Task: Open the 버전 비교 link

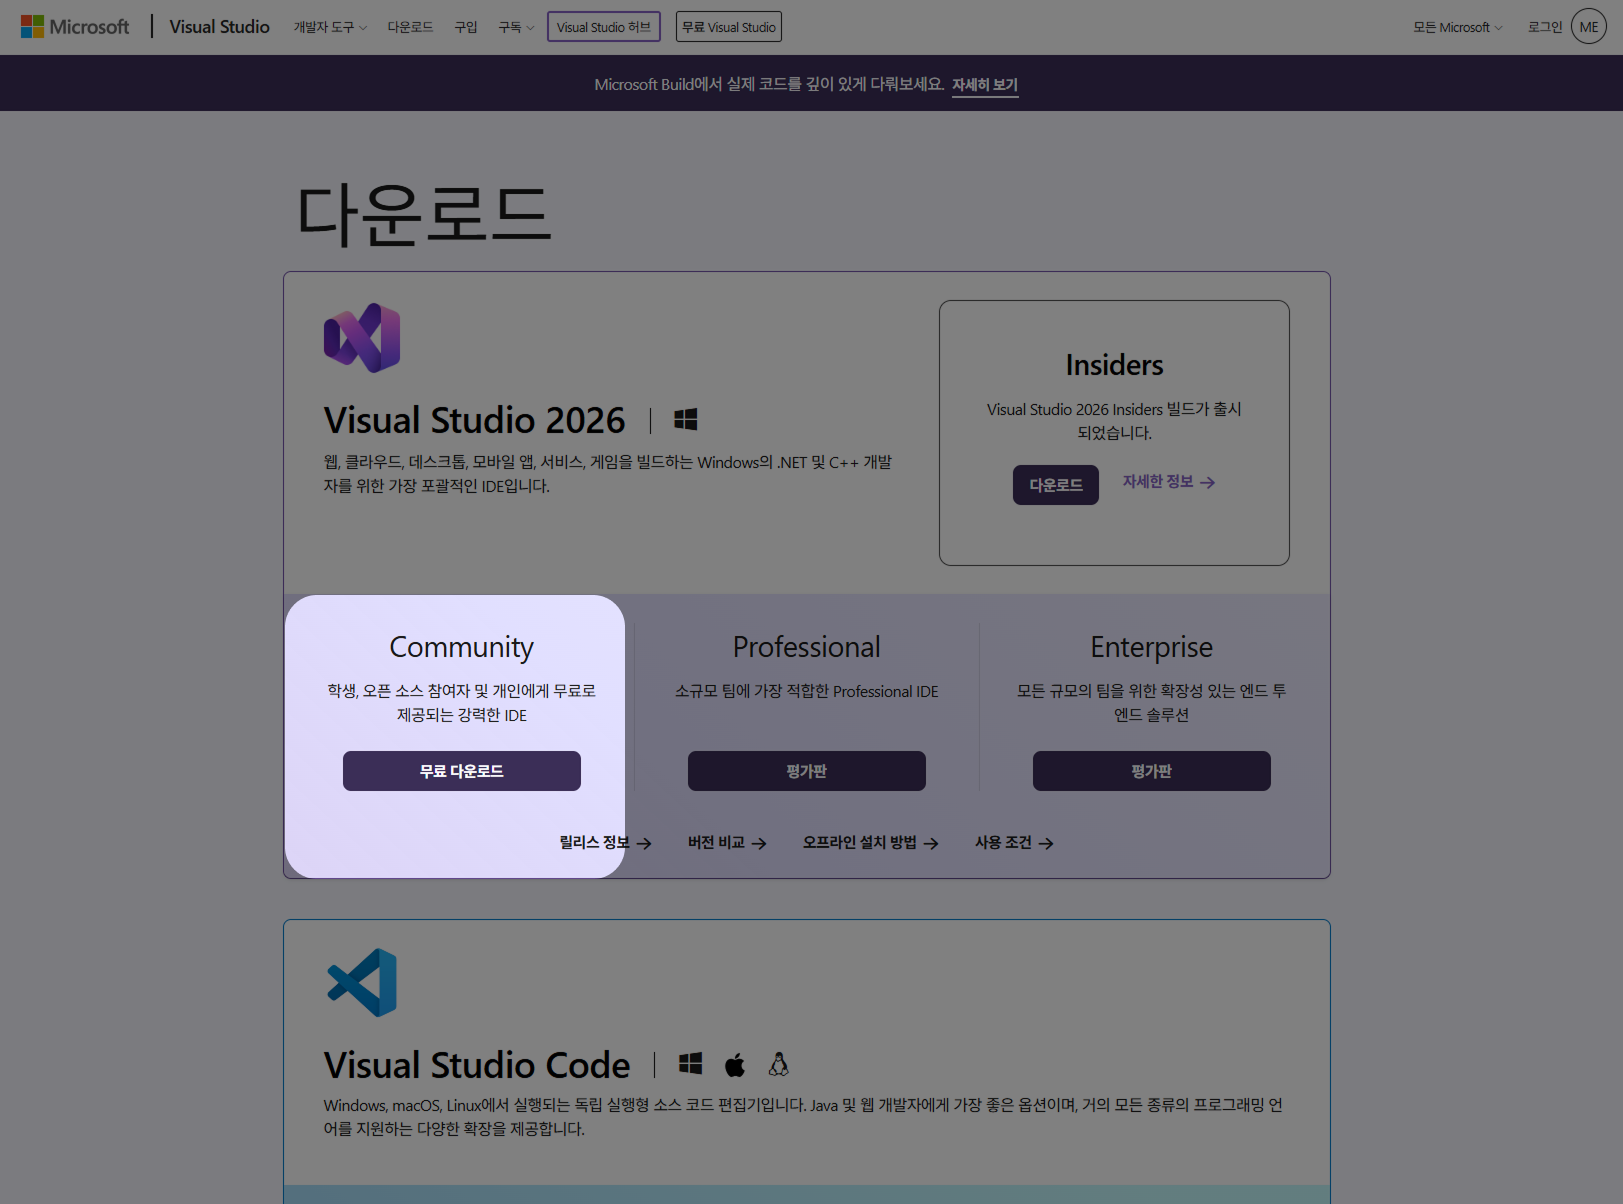Action: tap(727, 843)
